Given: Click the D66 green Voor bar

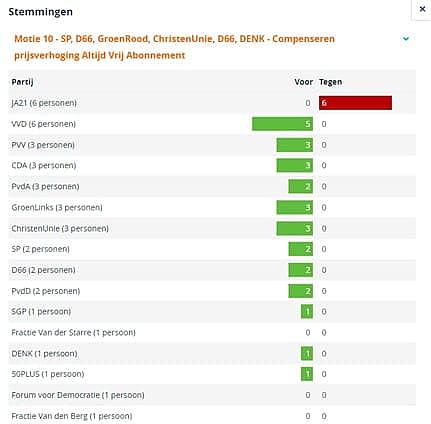Looking at the screenshot, I should click(301, 270).
